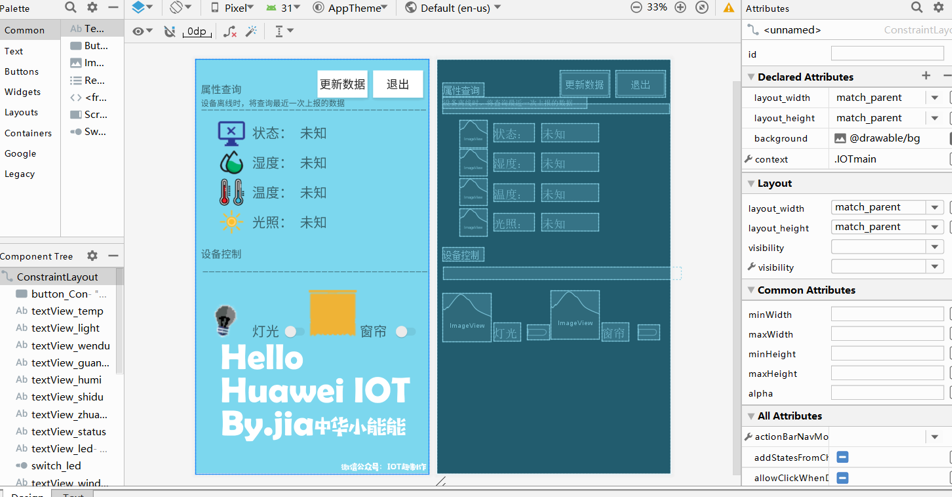Search attributes with magnifier icon

[917, 7]
